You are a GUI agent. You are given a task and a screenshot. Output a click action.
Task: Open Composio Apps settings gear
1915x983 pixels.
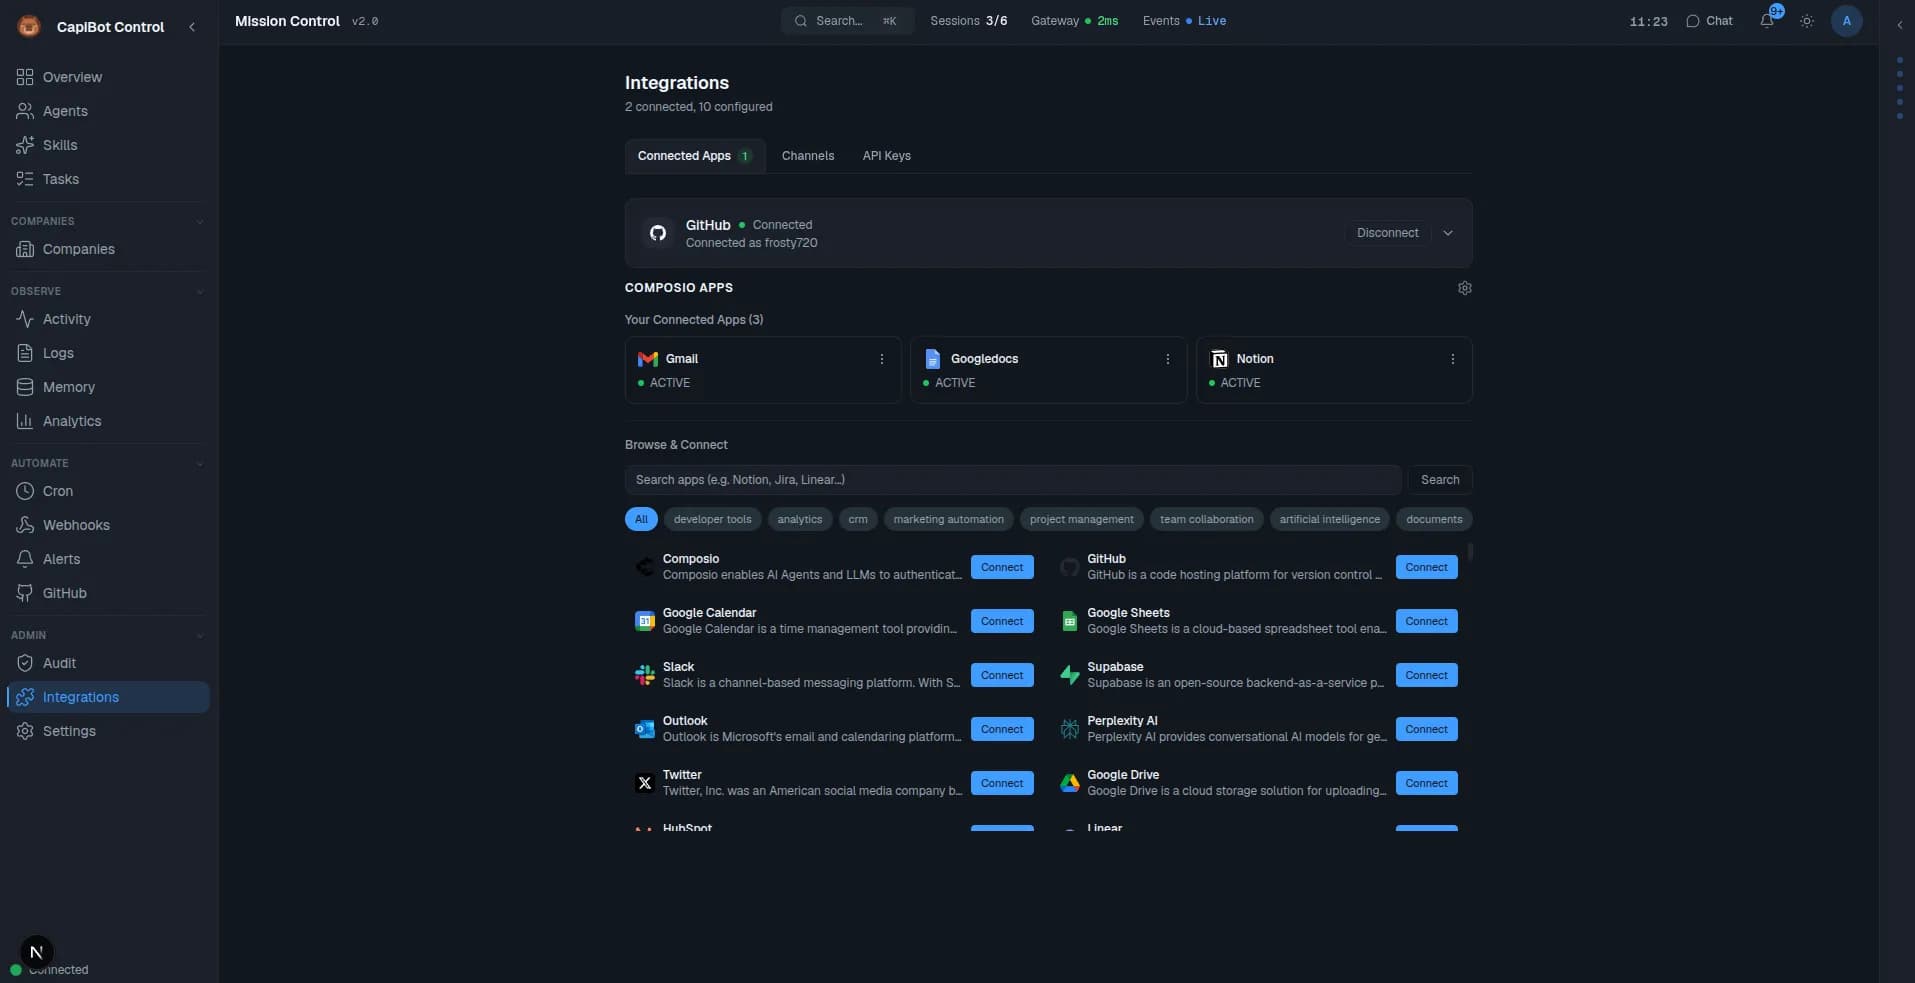(1465, 288)
